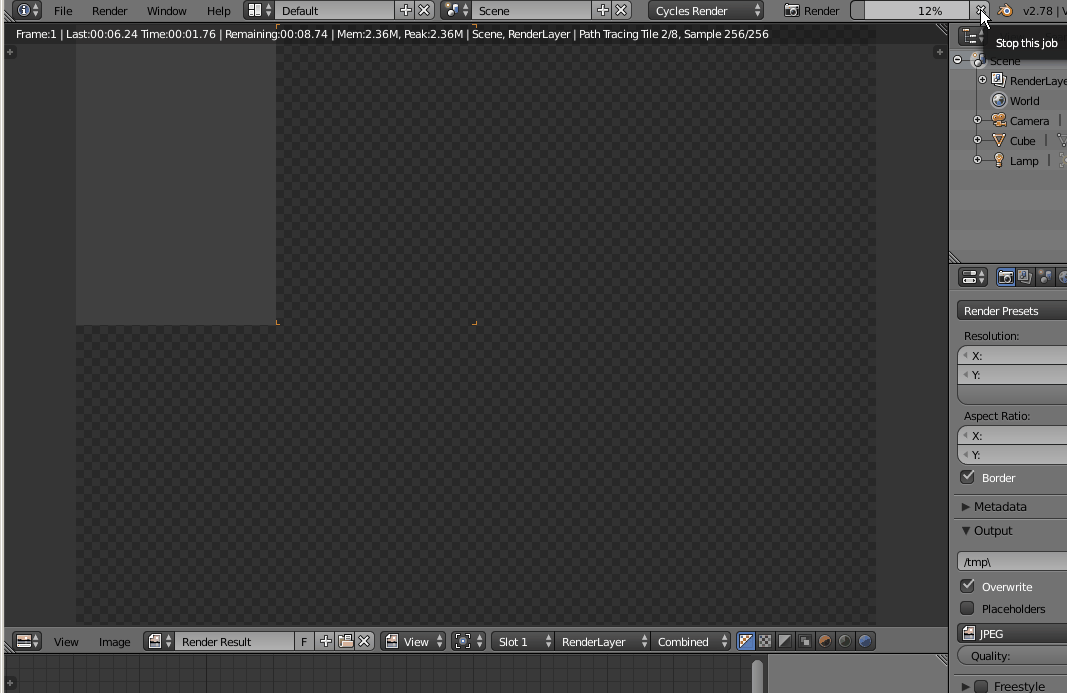Unlink the Render Result image with the X icon
This screenshot has height=693, width=1067.
point(364,641)
